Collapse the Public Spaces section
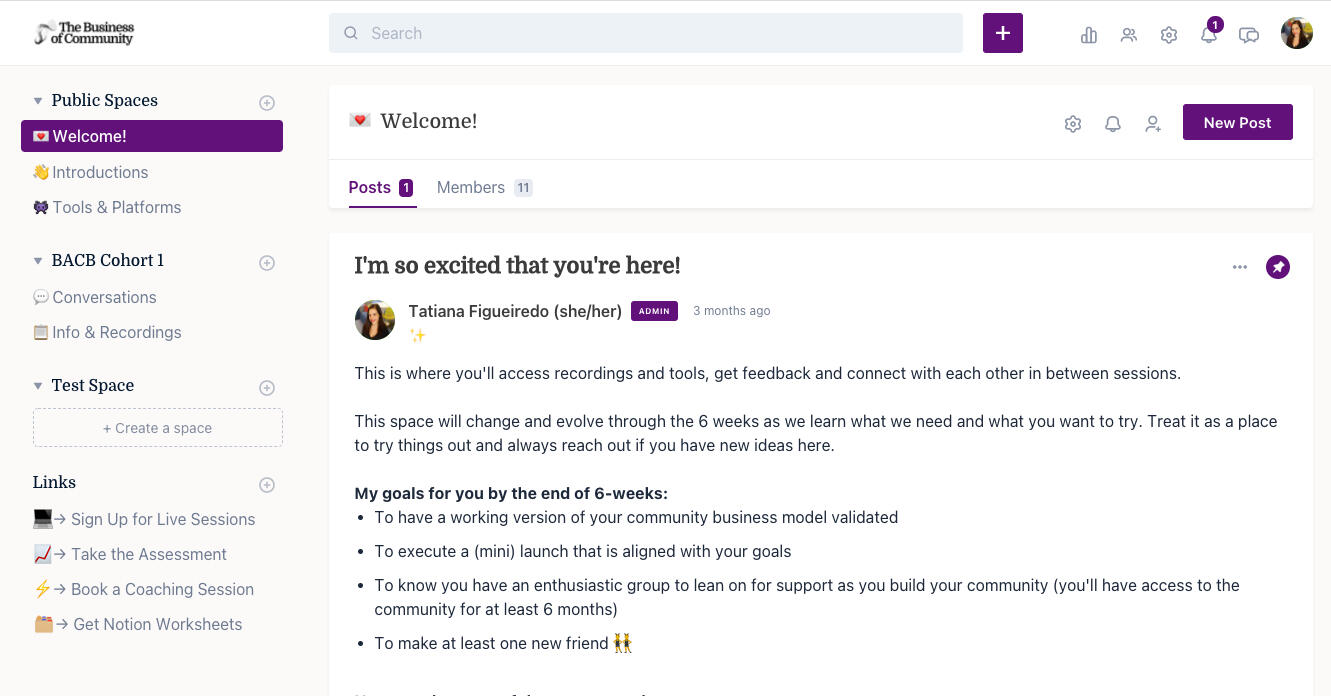This screenshot has width=1331, height=696. [x=38, y=101]
